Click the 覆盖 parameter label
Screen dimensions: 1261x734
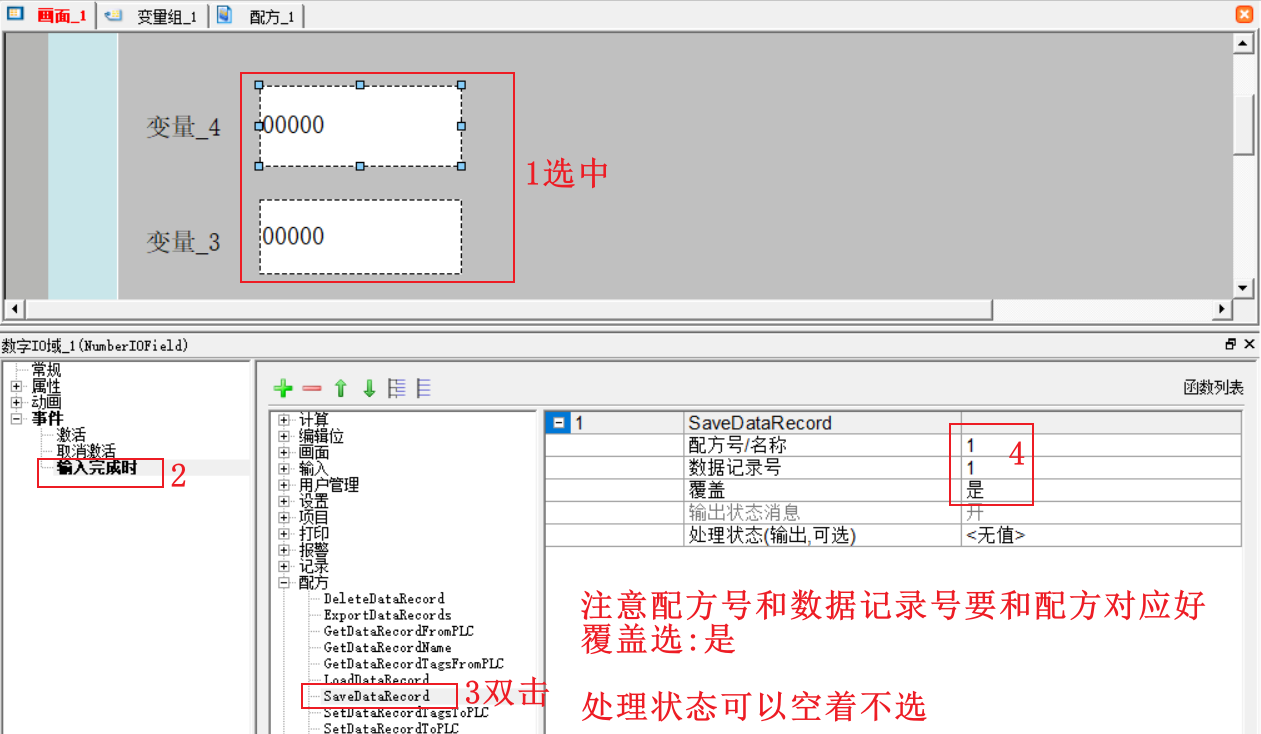[x=706, y=490]
